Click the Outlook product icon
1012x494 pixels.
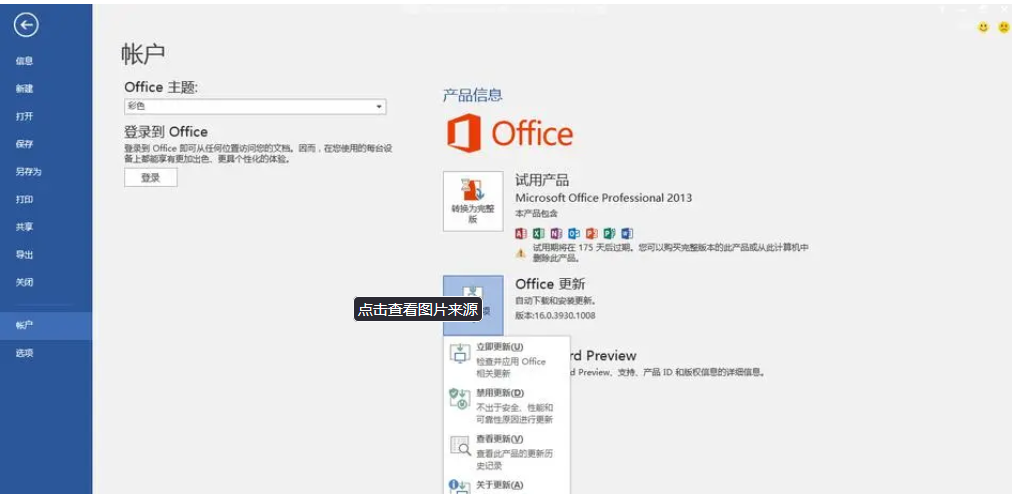574,234
